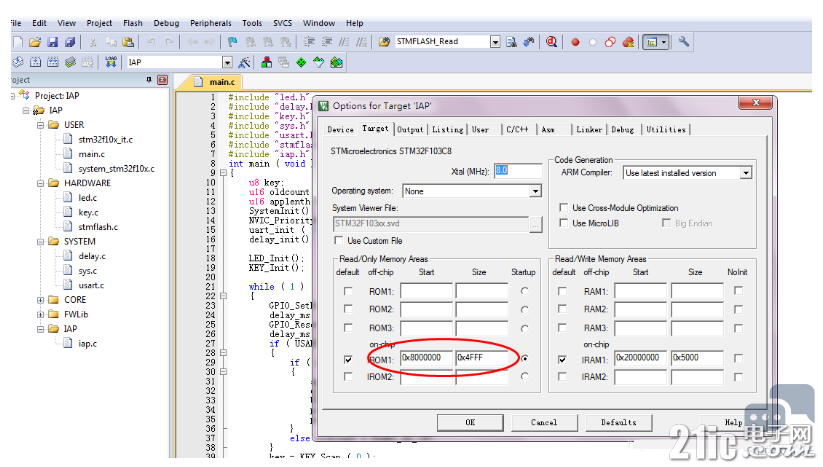The width and height of the screenshot is (823, 467).
Task: Click the Help button
Action: pyautogui.click(x=733, y=422)
